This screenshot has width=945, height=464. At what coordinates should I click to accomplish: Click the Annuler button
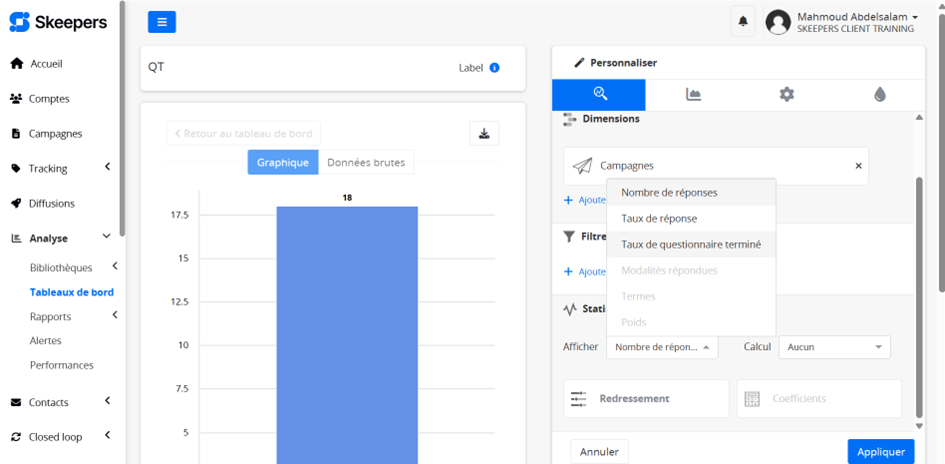coord(599,452)
